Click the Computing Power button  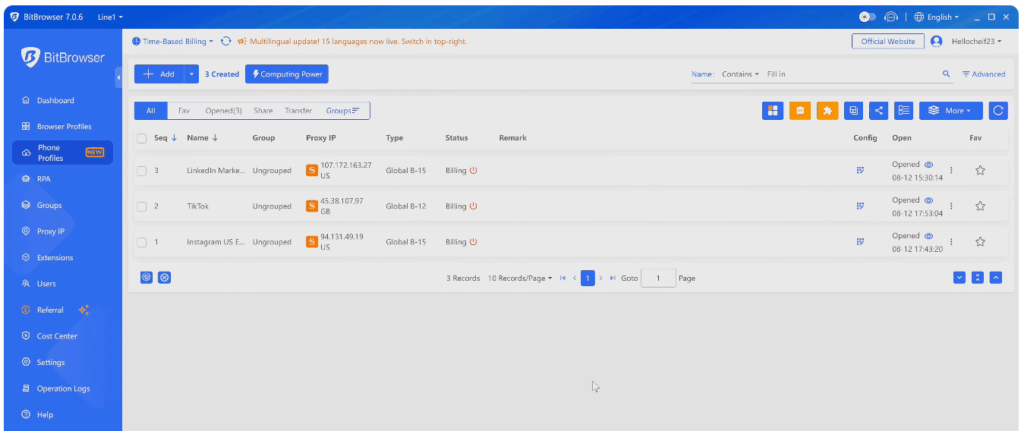tap(287, 74)
